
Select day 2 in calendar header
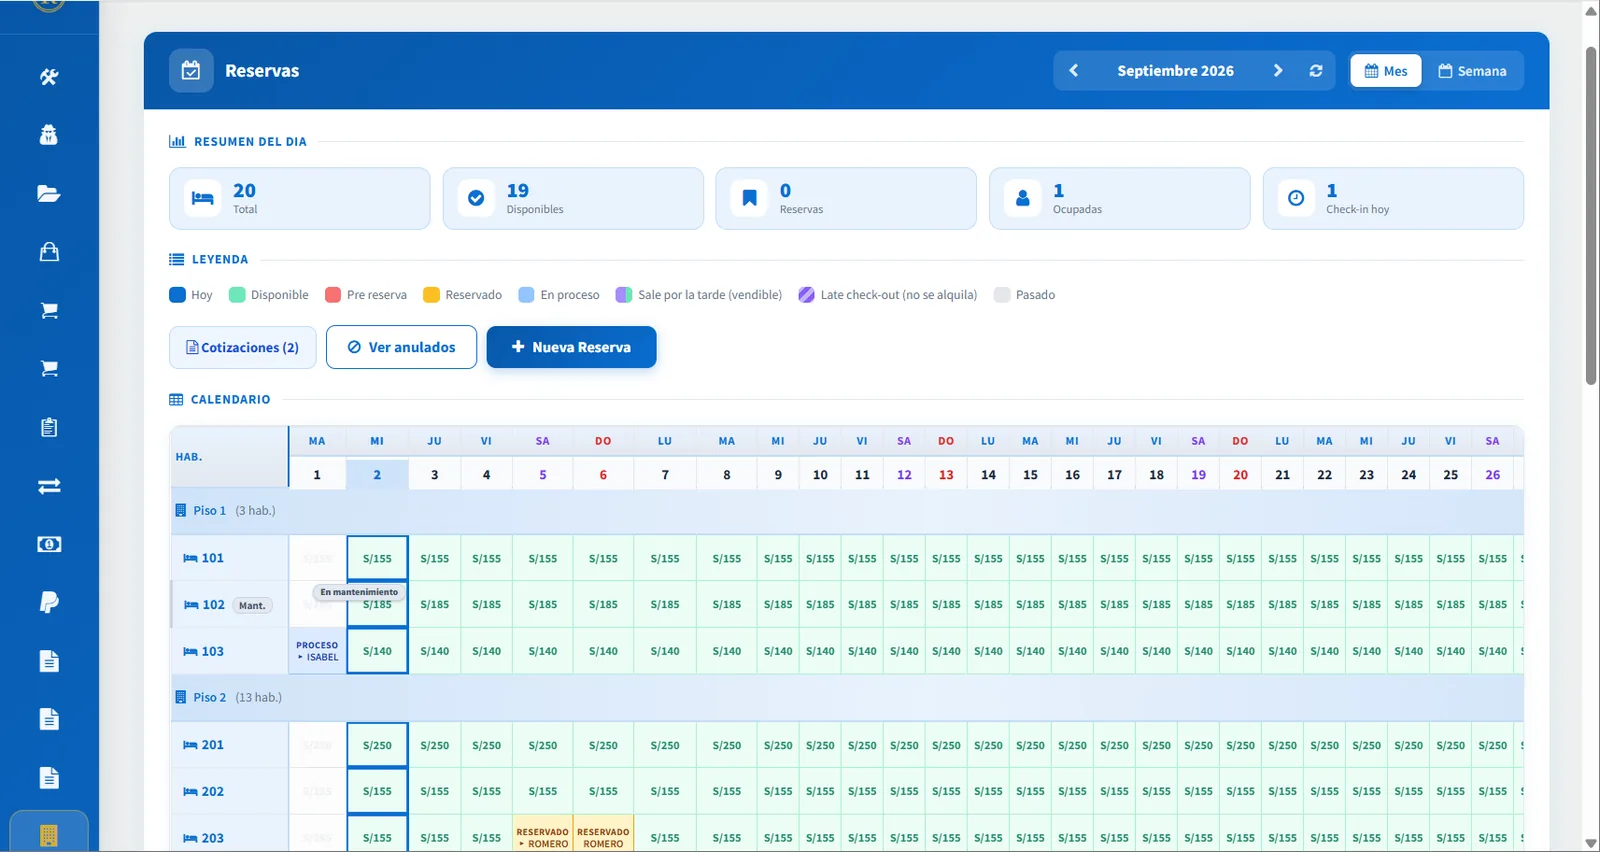(x=377, y=475)
